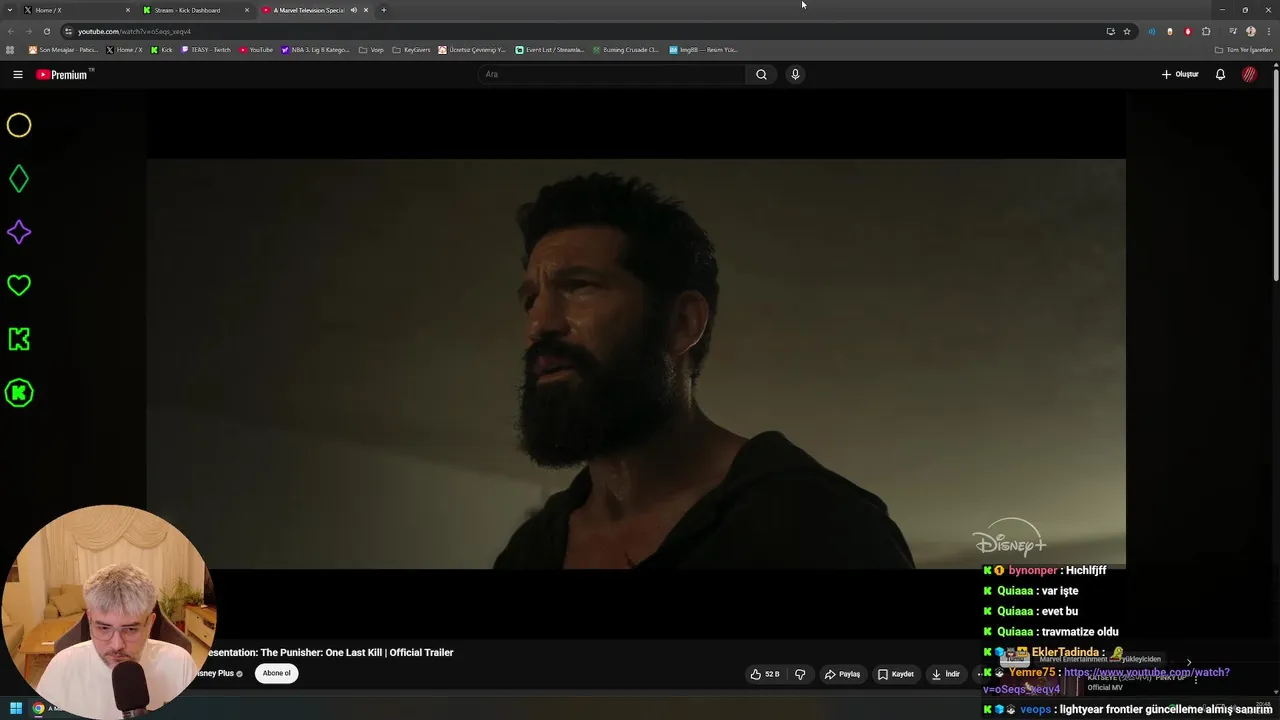Open the Kick bookmark
Screen dimensions: 1280x720
coord(161,49)
